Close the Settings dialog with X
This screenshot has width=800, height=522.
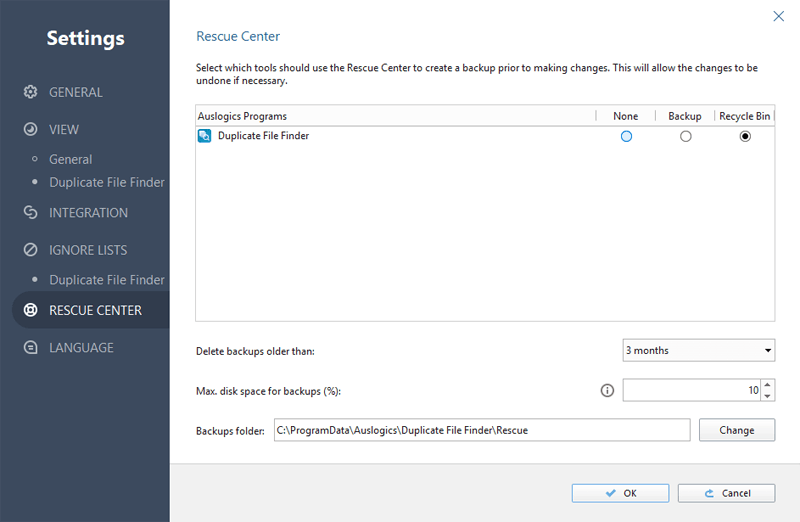point(779,16)
